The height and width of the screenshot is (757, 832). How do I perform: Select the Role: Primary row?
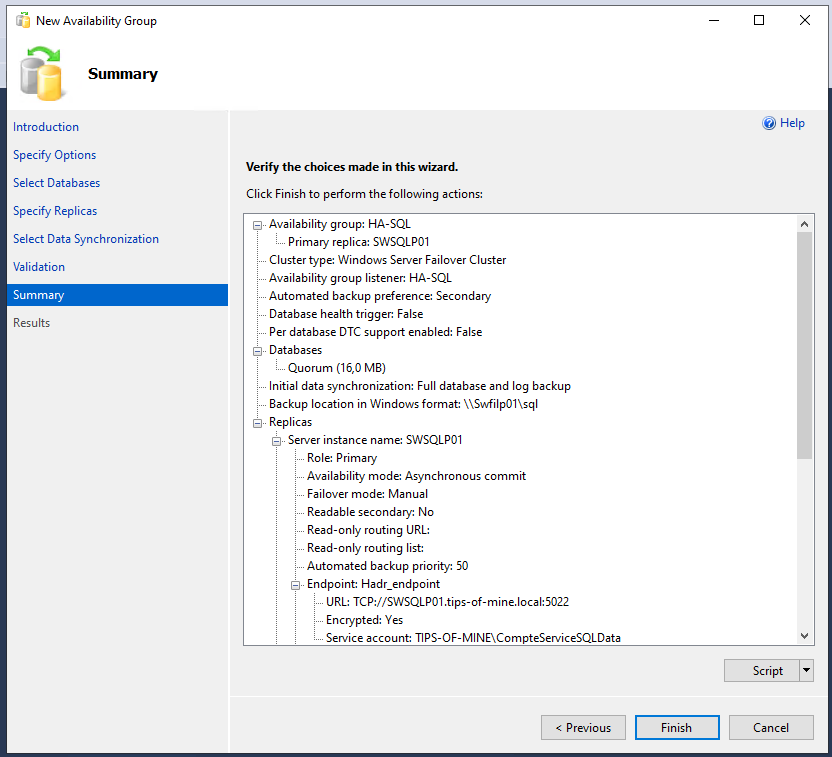tap(342, 458)
